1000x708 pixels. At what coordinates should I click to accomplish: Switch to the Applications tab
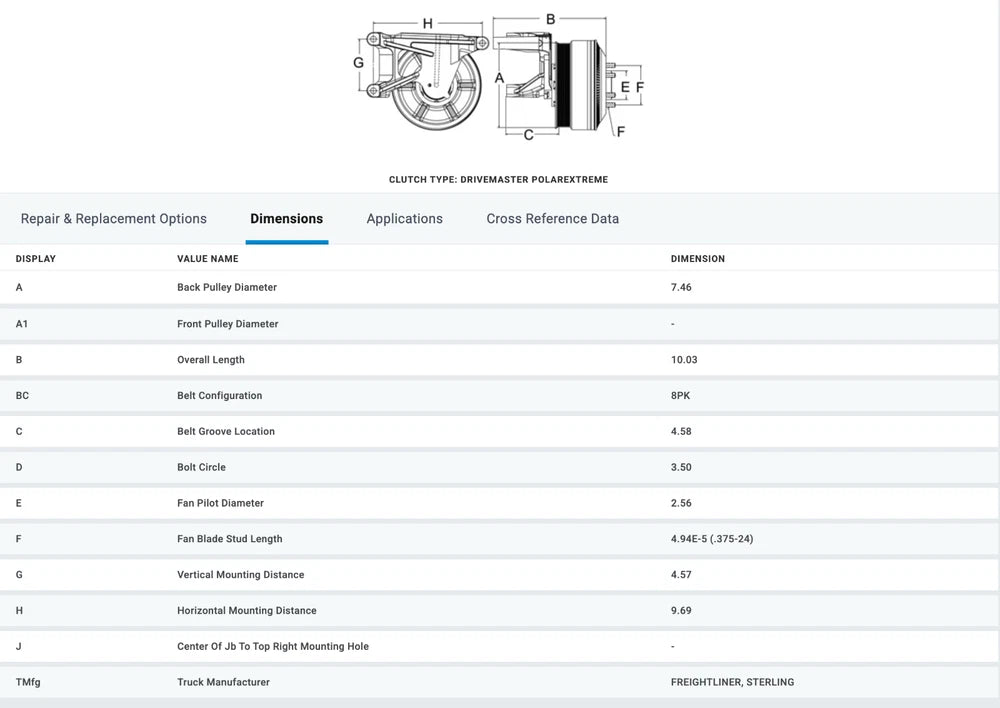404,219
